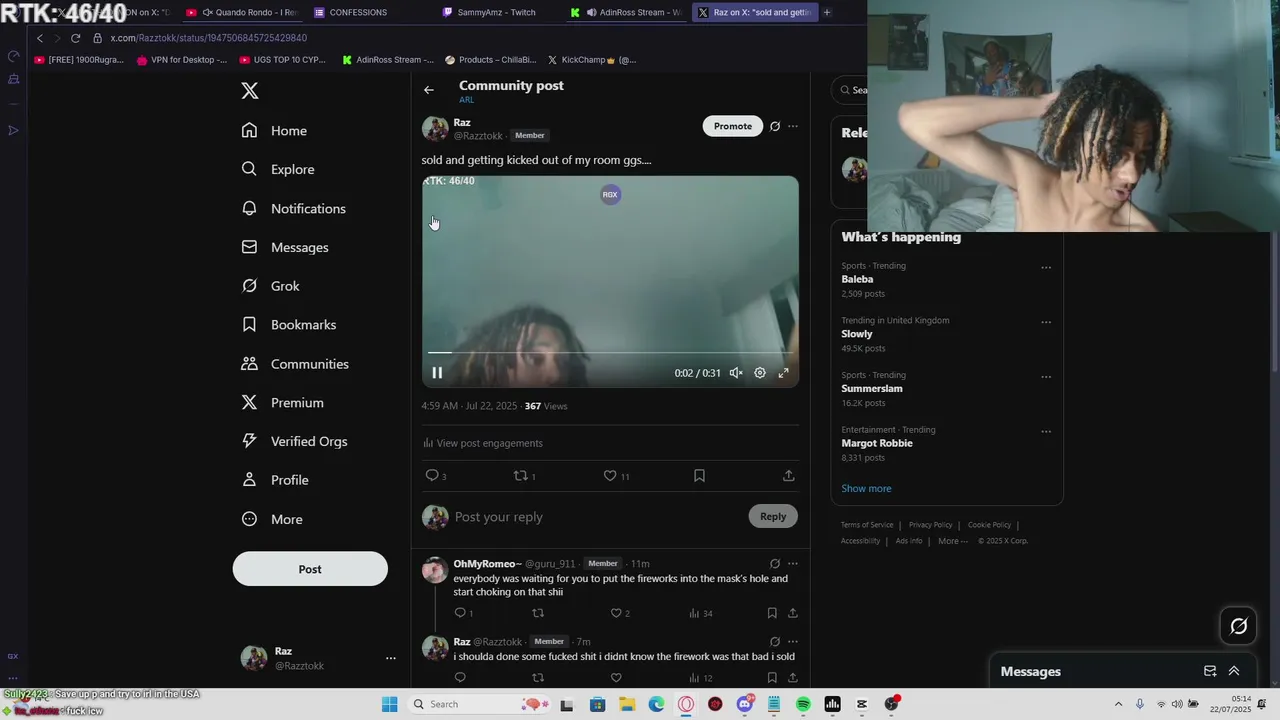Share the main post
The height and width of the screenshot is (720, 1280).
(x=789, y=476)
